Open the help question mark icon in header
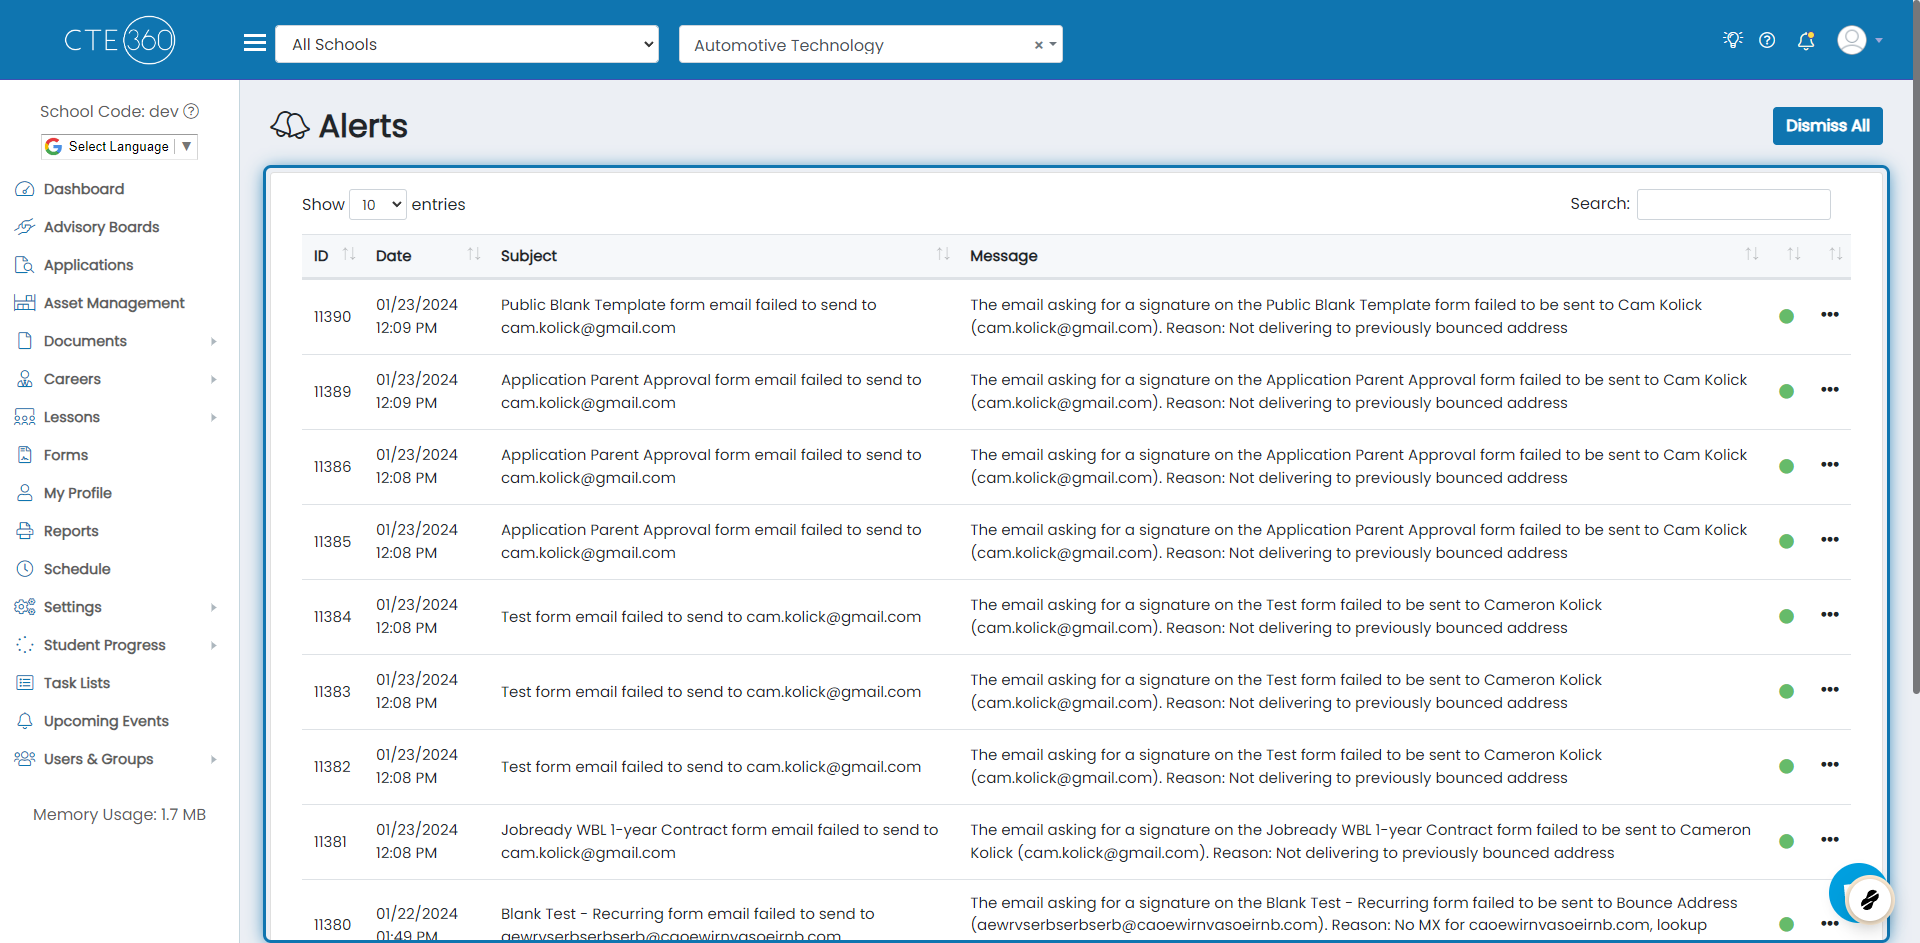This screenshot has height=943, width=1920. (1767, 40)
